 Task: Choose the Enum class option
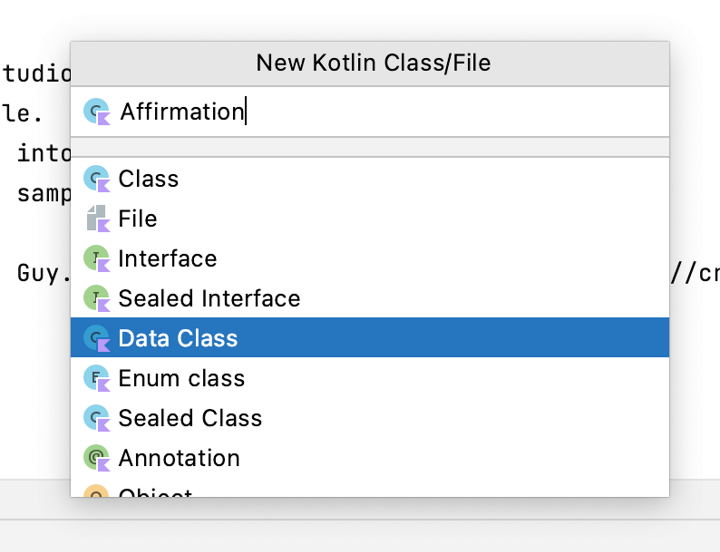181,379
